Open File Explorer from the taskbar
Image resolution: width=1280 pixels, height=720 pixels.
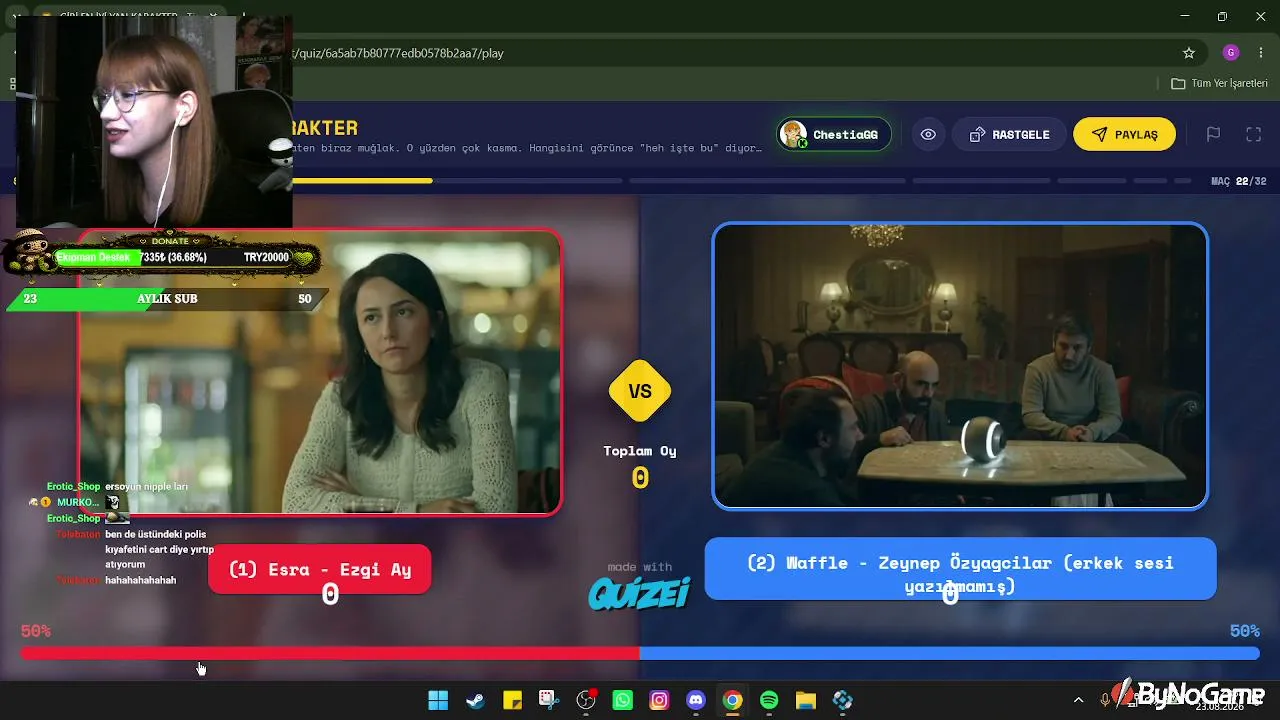(x=806, y=700)
